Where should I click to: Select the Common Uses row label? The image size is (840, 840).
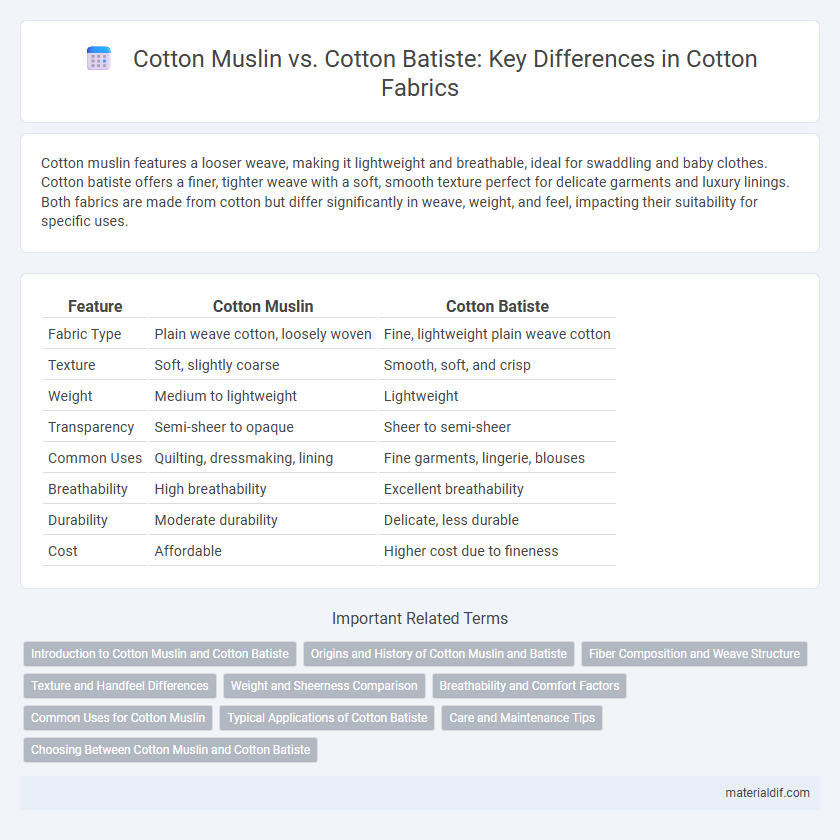click(x=95, y=458)
